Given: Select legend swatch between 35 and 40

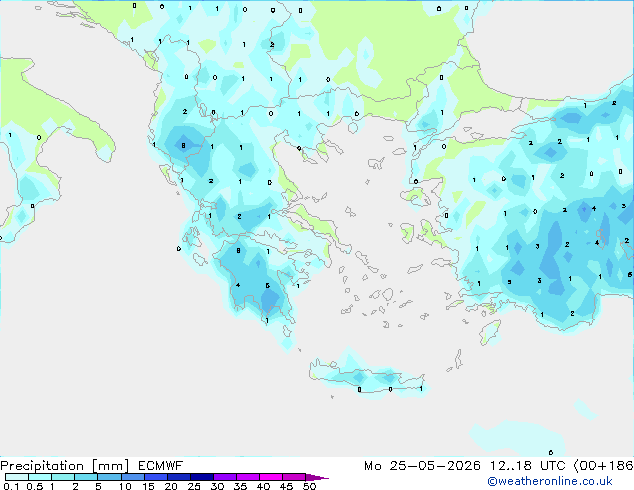Looking at the screenshot, I should (248, 477).
